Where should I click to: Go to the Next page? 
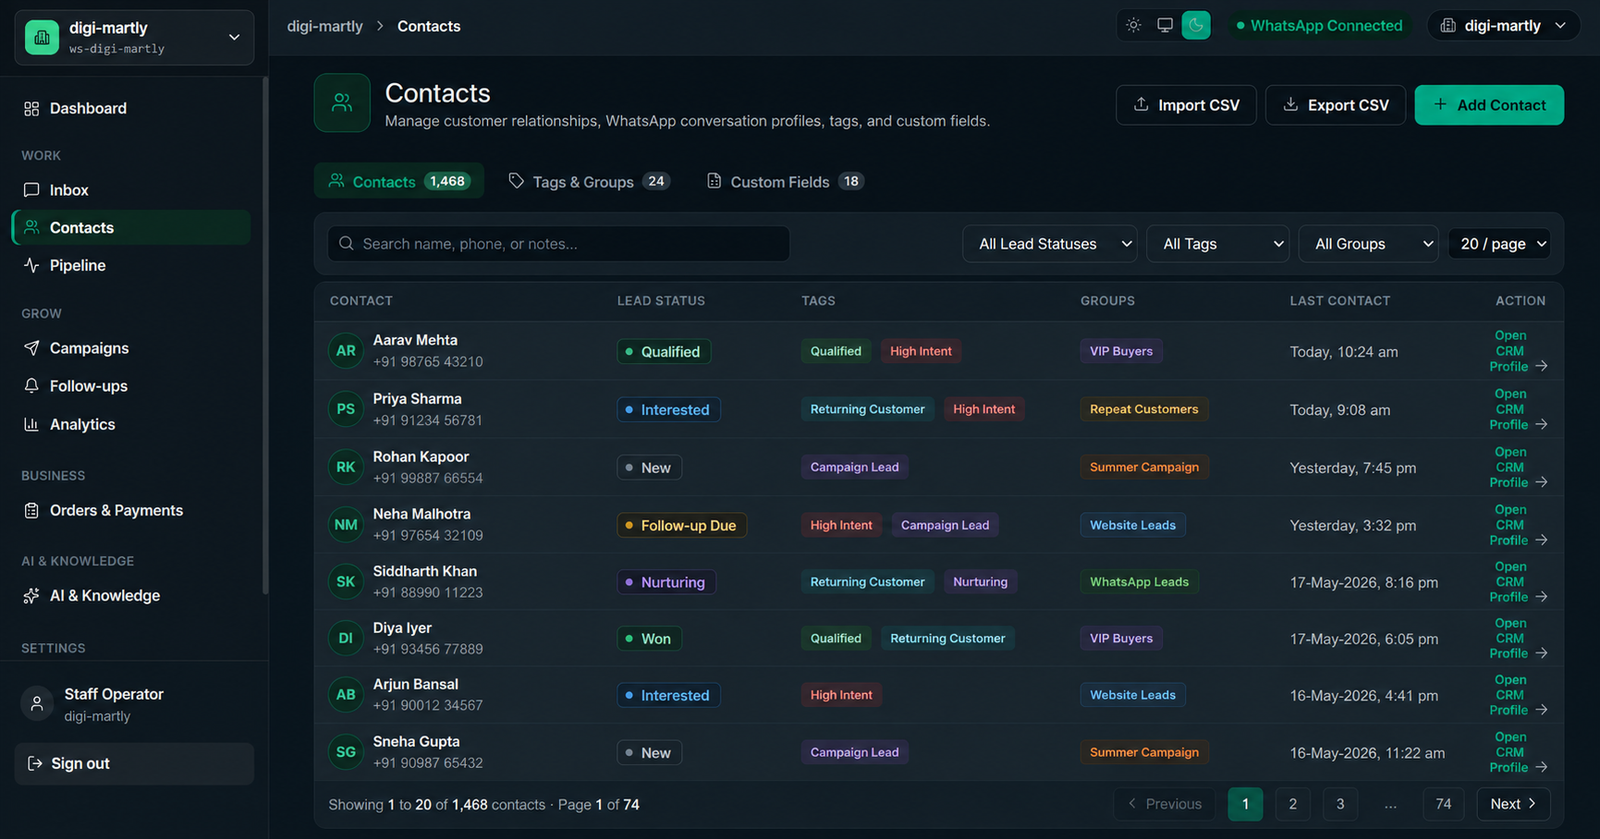click(1514, 804)
